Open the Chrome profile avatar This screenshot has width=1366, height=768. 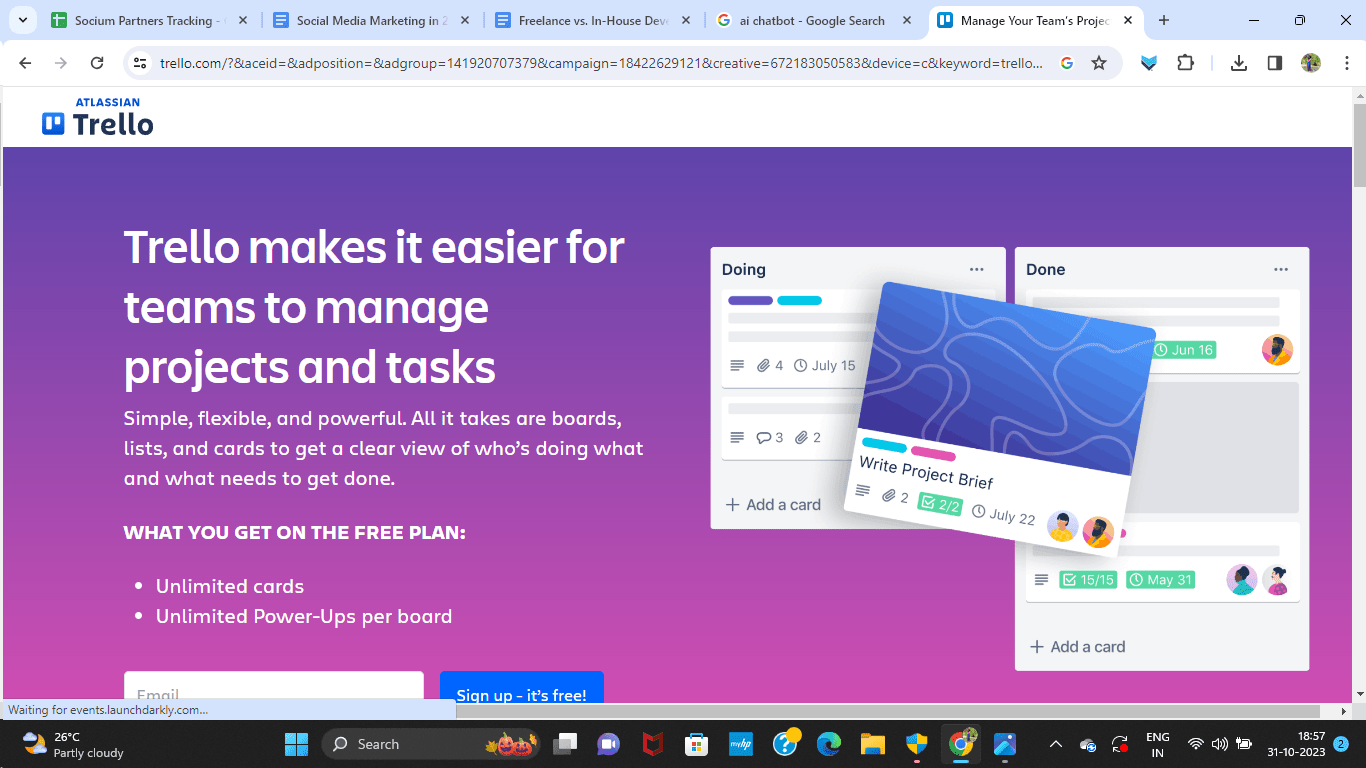[x=1311, y=63]
